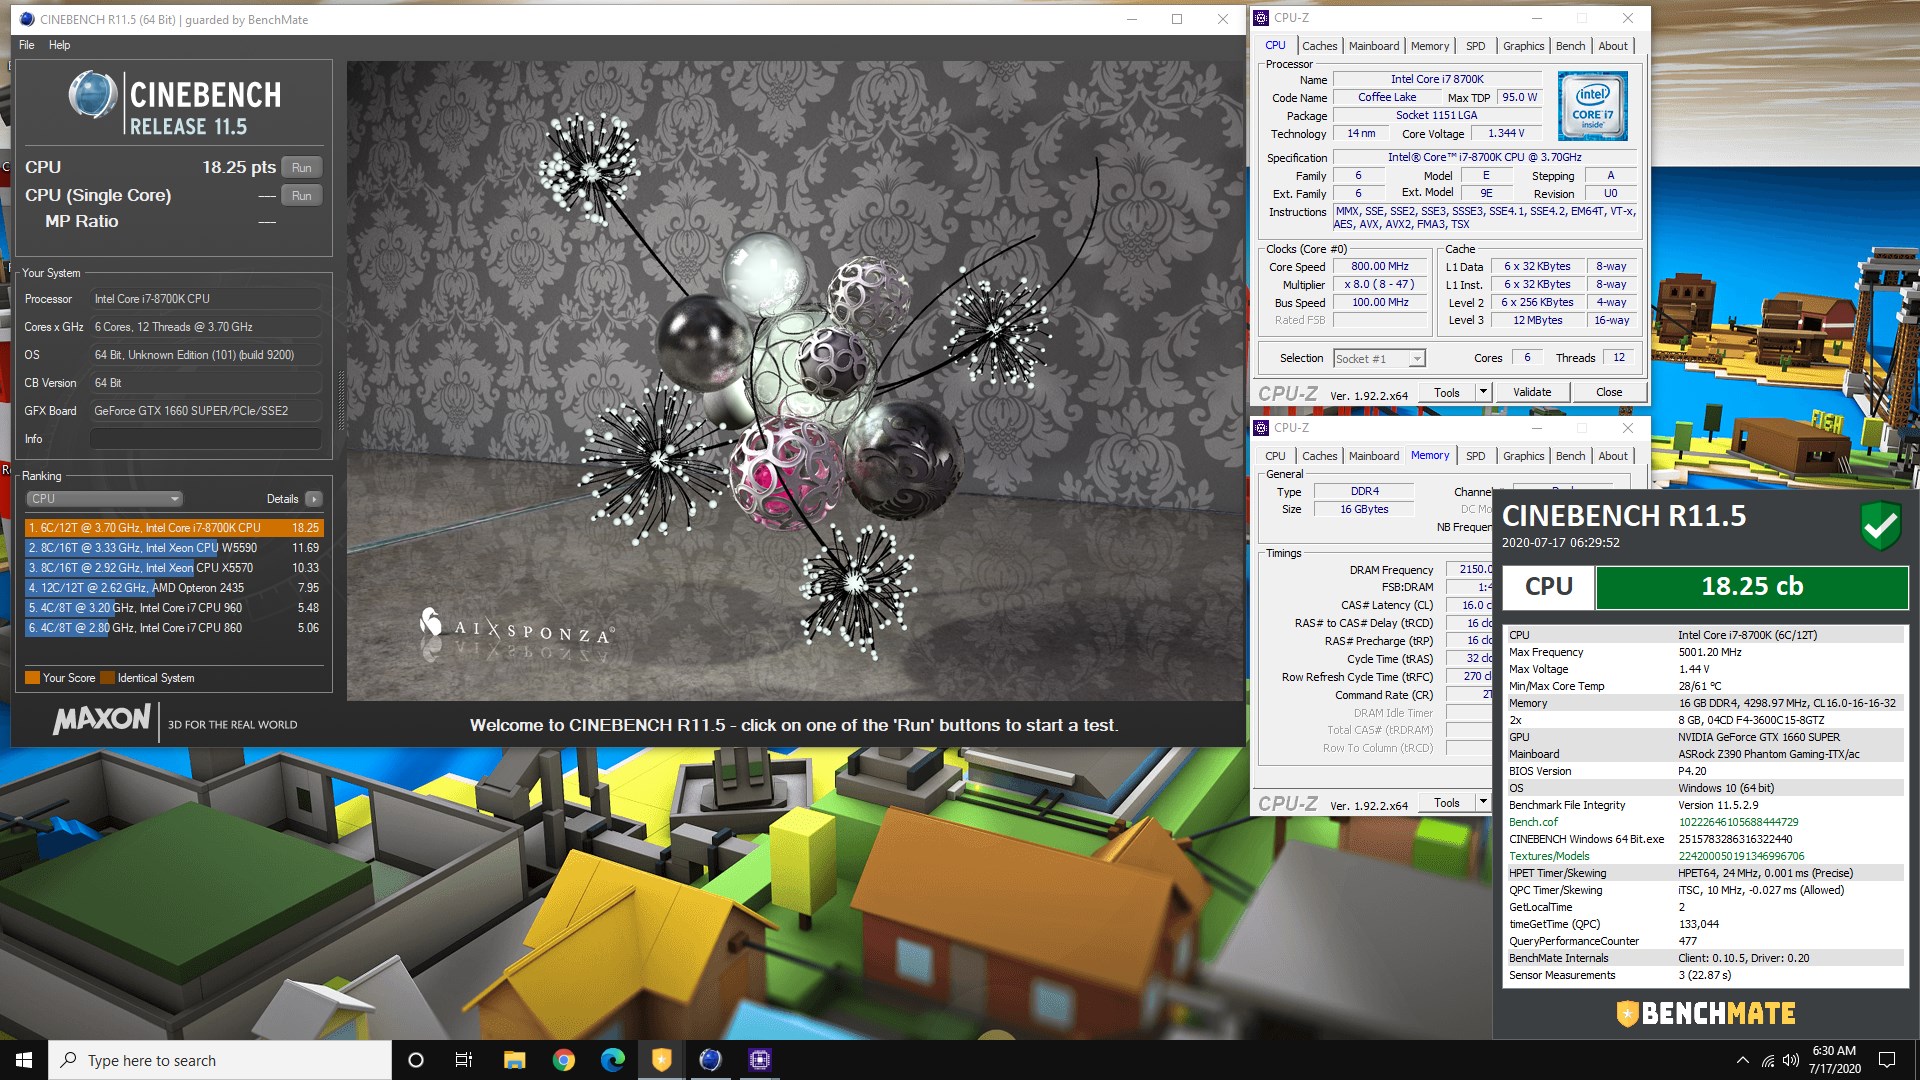The width and height of the screenshot is (1920, 1080).
Task: Click the Info input field in Your System
Action: tap(206, 439)
